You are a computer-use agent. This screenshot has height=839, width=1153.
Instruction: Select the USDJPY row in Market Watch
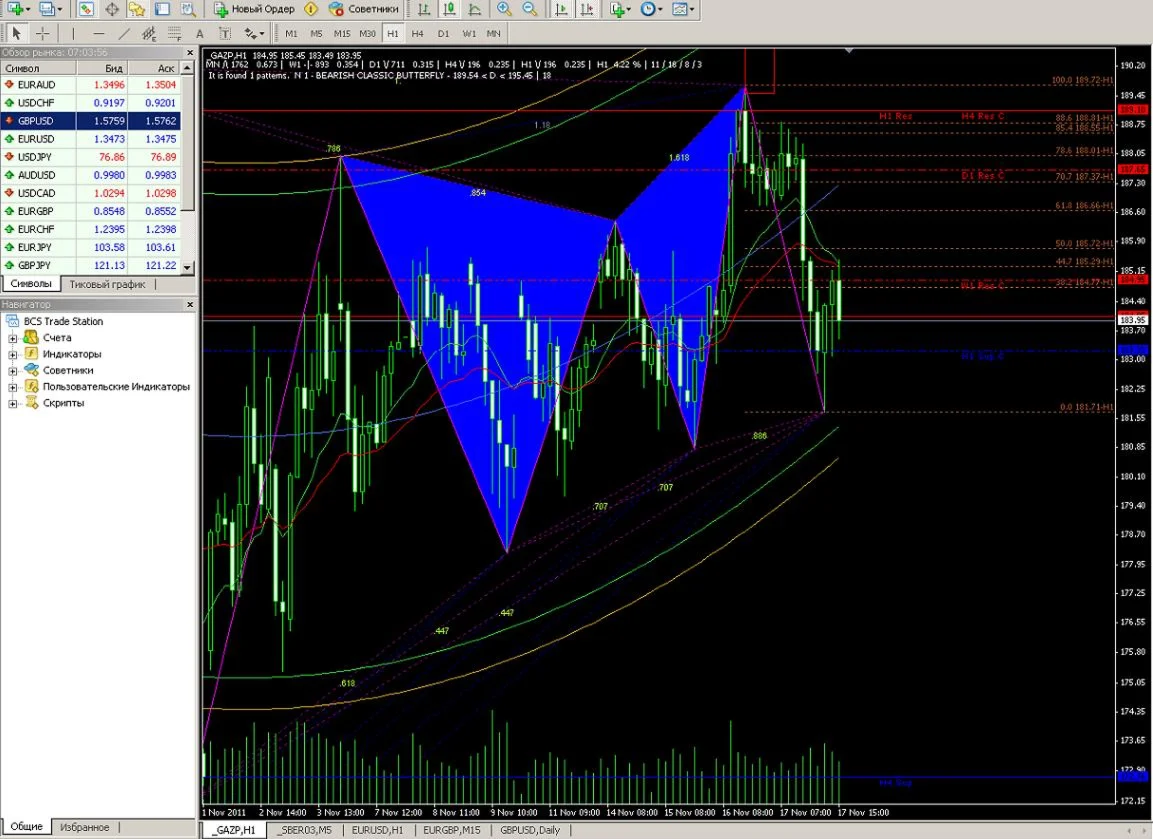90,157
